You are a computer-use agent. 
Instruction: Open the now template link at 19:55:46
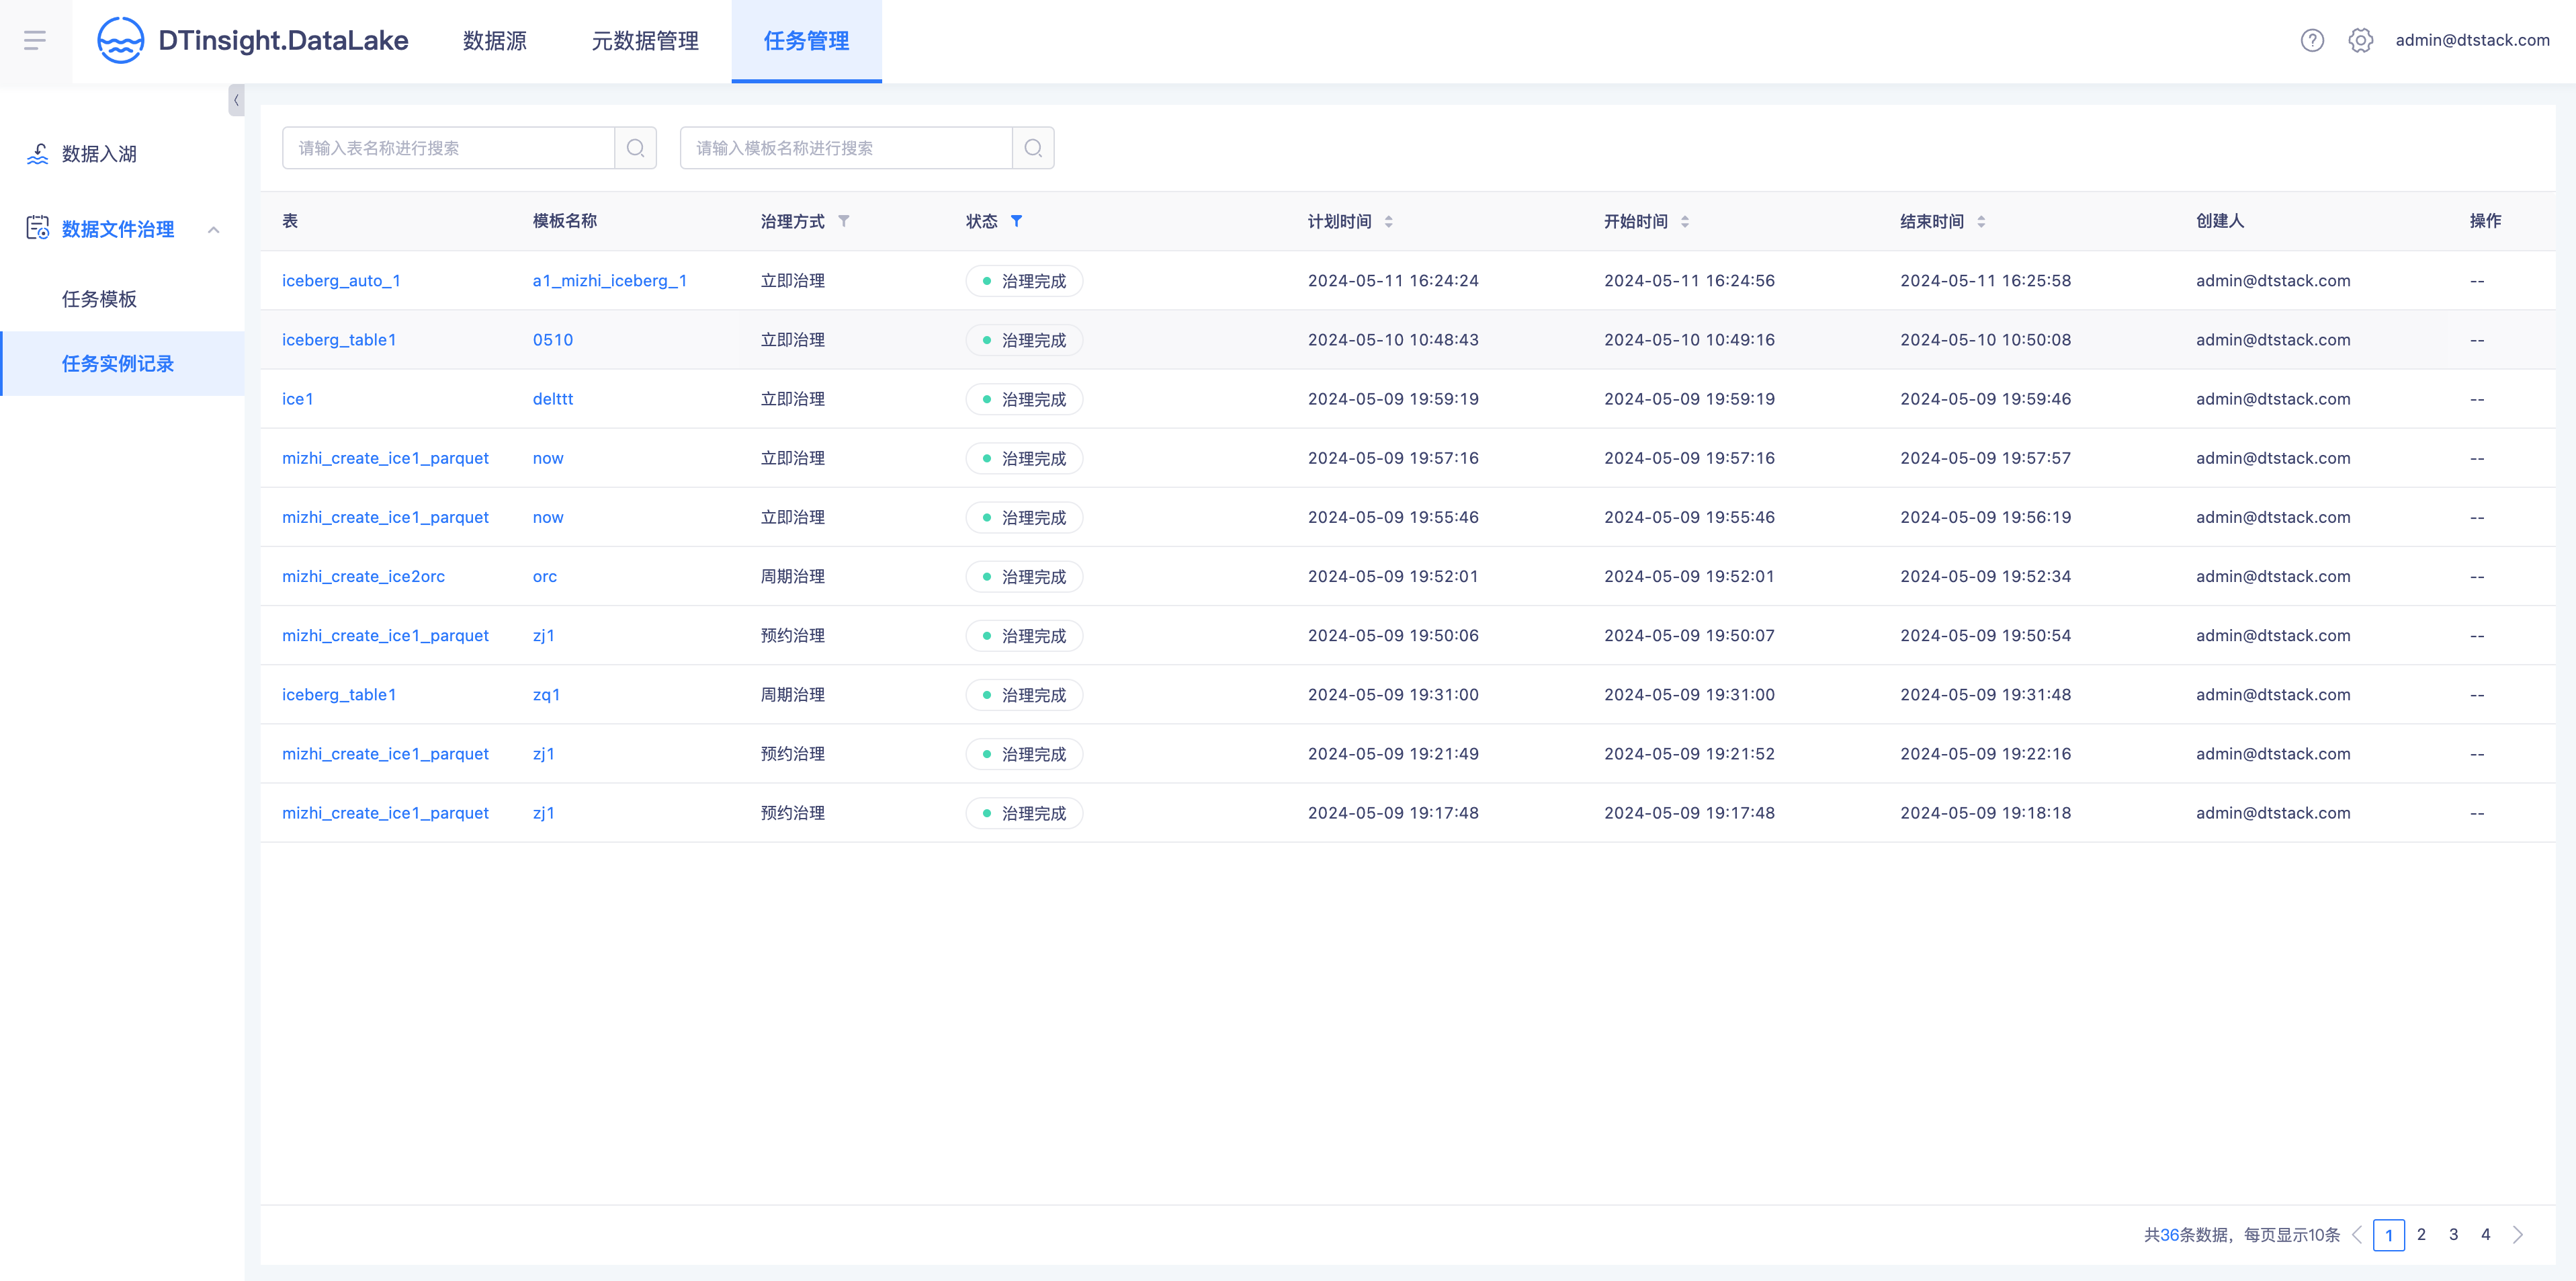[x=548, y=517]
